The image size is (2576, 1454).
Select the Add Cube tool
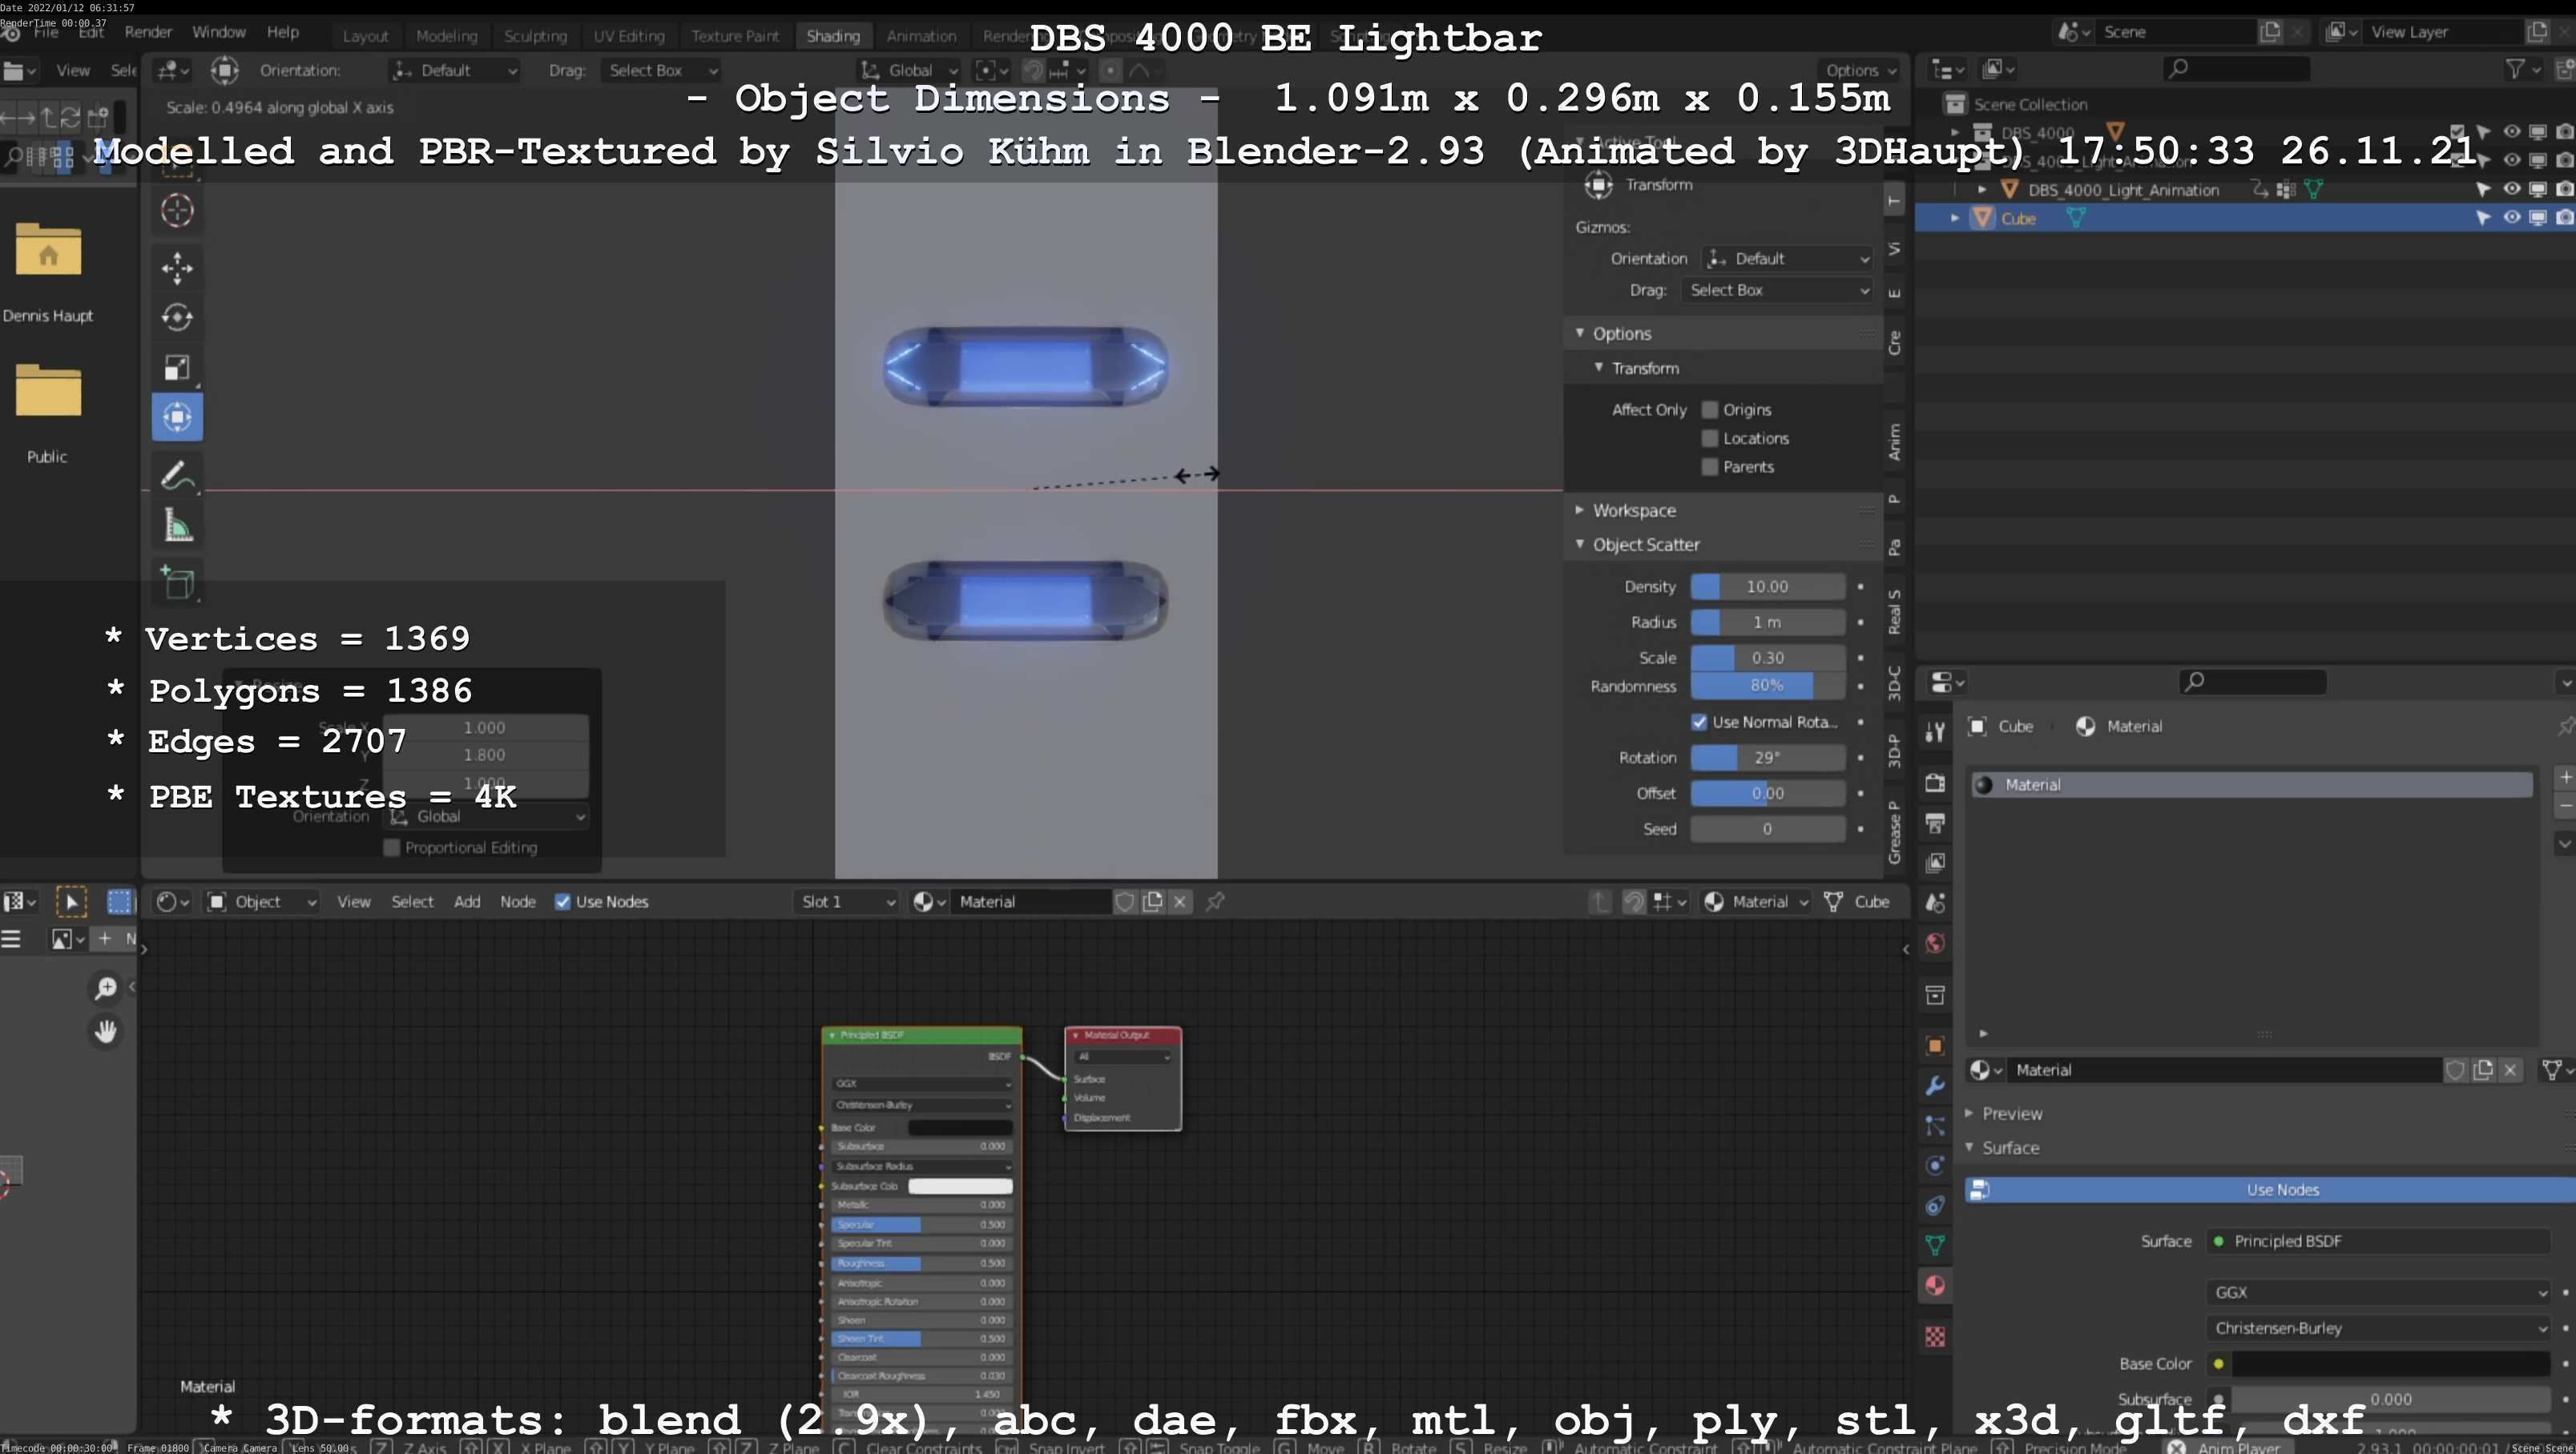(177, 583)
